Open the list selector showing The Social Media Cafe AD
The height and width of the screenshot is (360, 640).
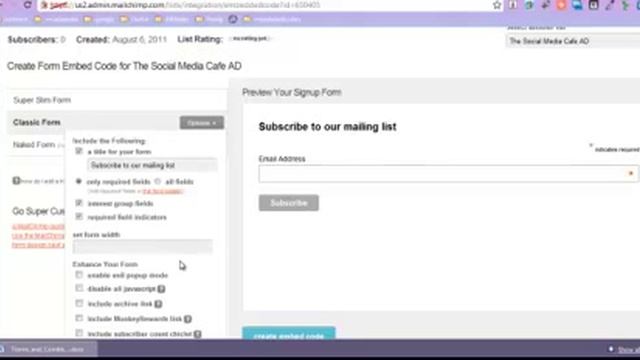pyautogui.click(x=573, y=41)
